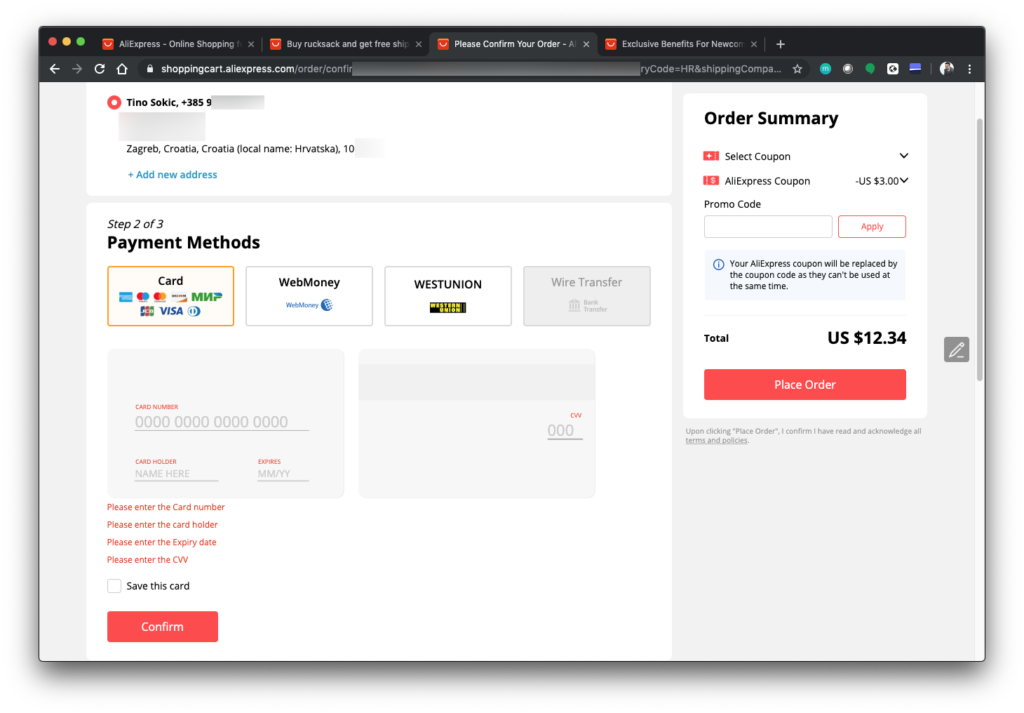Open the Chrome three-dot menu
This screenshot has height=713, width=1024.
click(x=969, y=69)
